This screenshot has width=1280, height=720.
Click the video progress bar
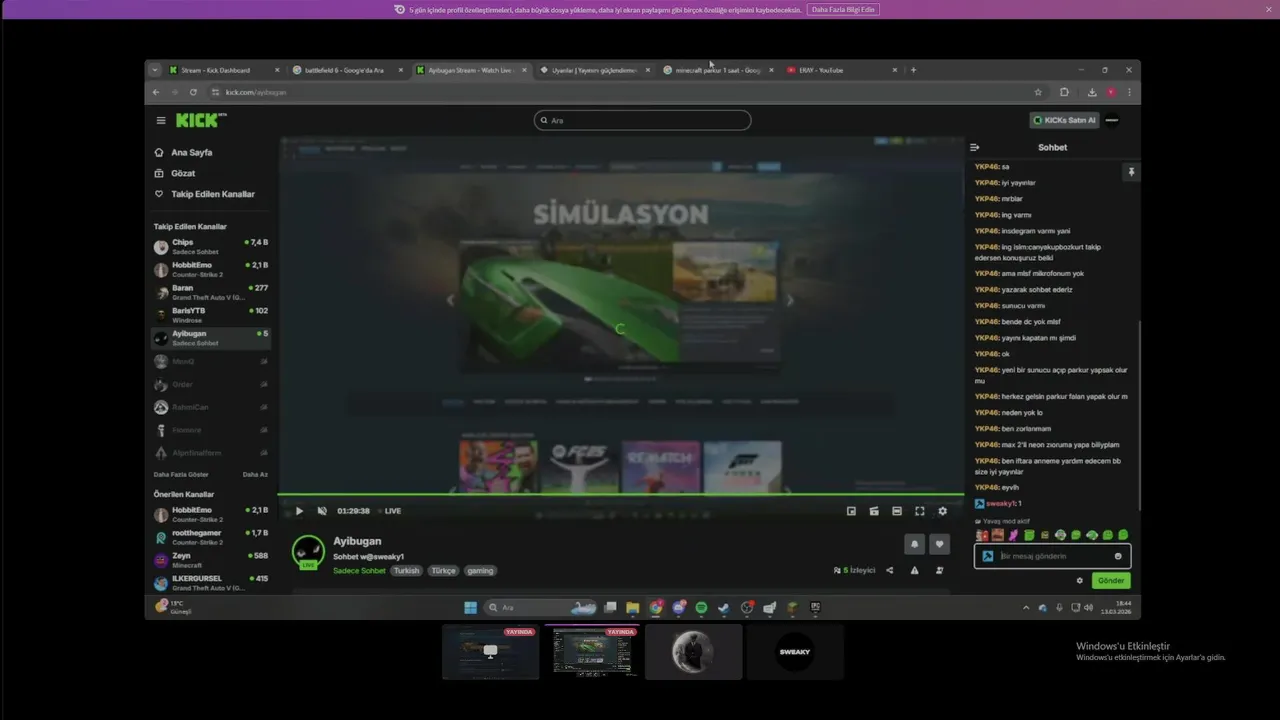620,495
